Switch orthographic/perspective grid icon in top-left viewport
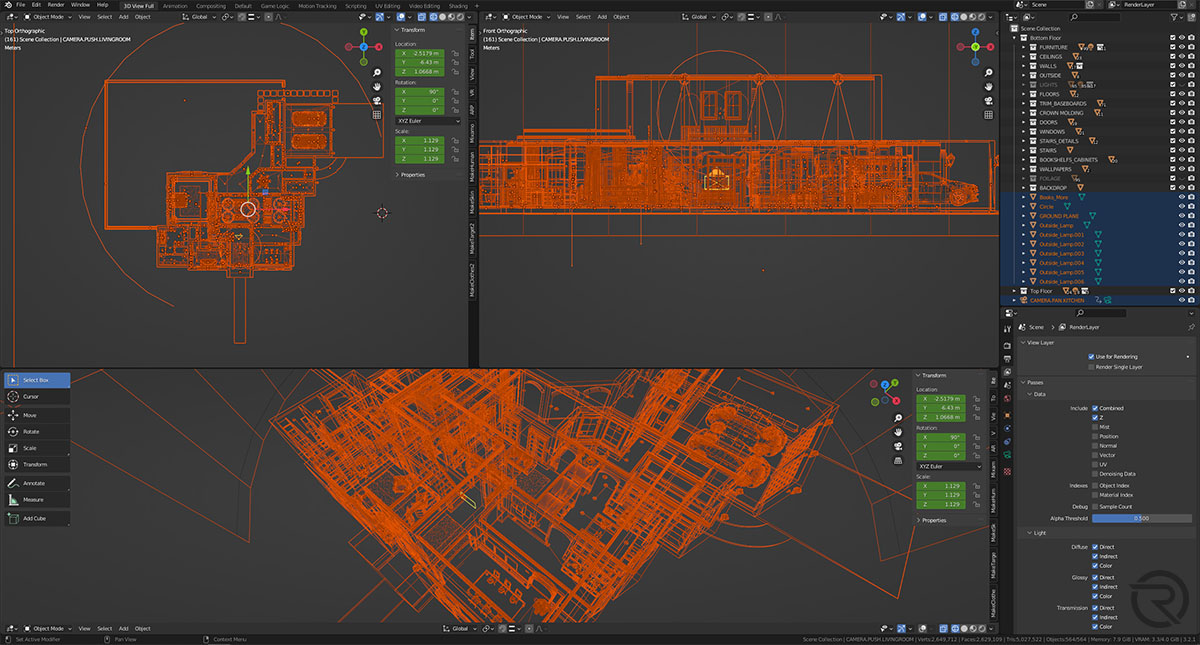This screenshot has height=645, width=1200. point(377,114)
